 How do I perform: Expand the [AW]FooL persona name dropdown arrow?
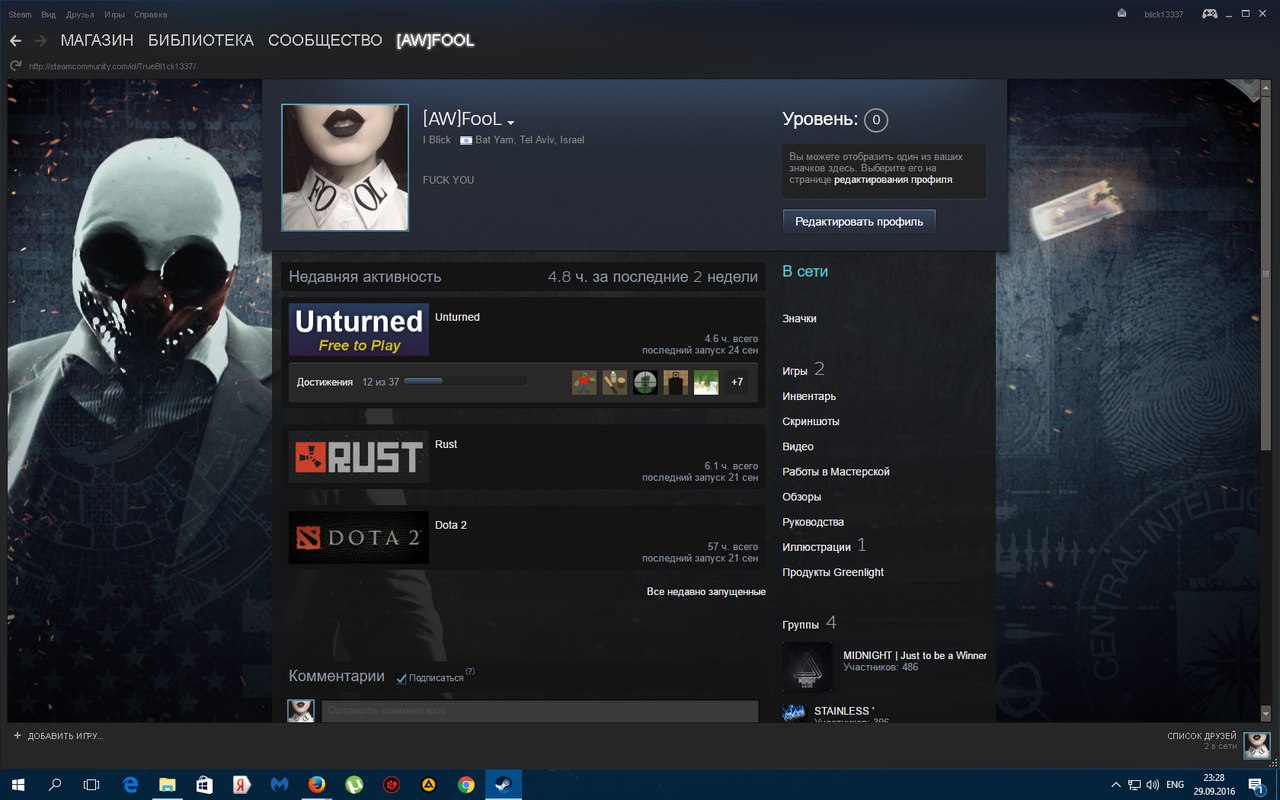coord(510,122)
